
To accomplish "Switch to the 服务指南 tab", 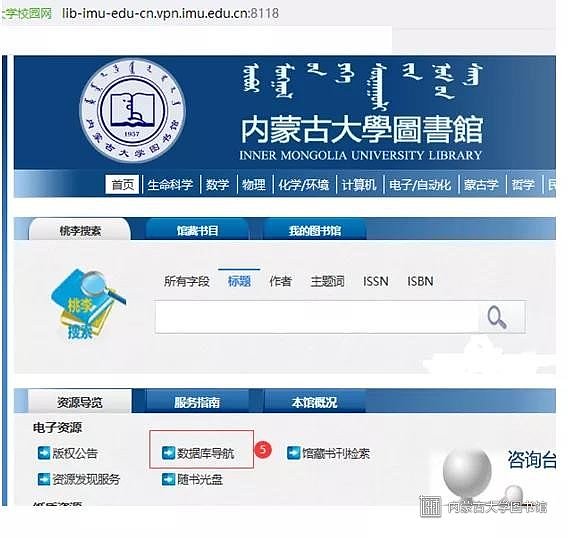I will (x=197, y=401).
